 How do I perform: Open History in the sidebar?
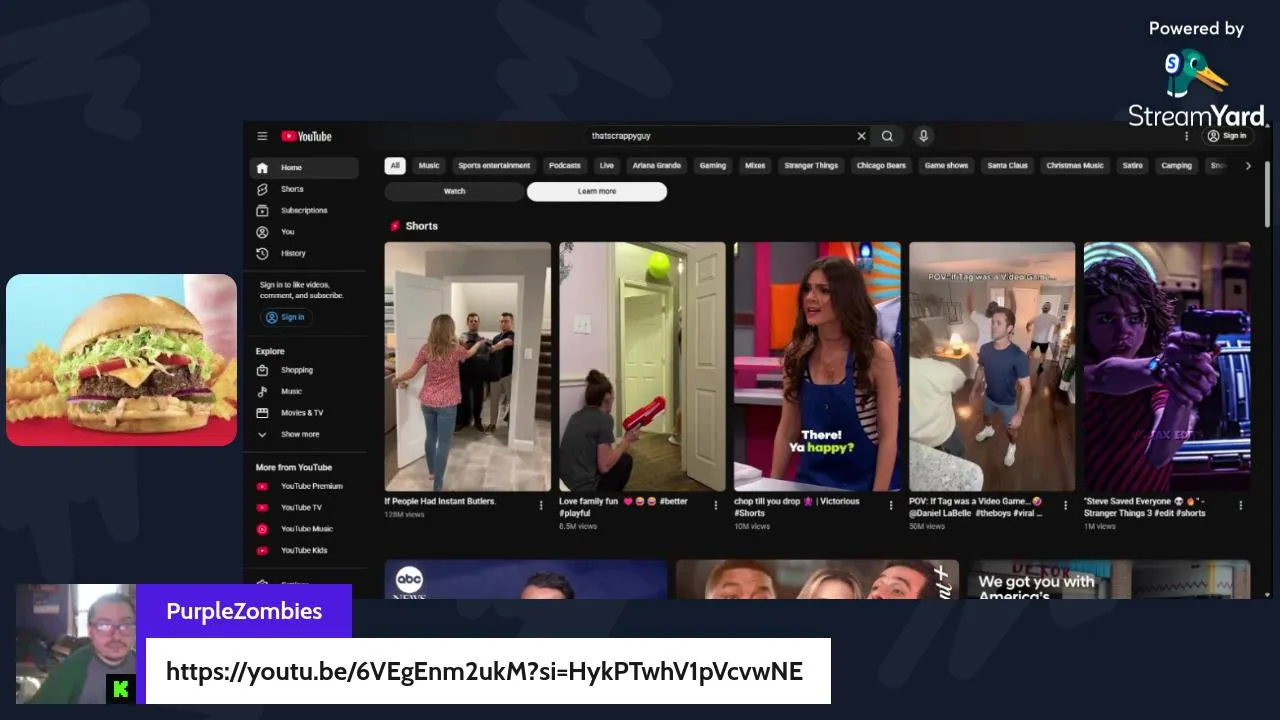304,253
